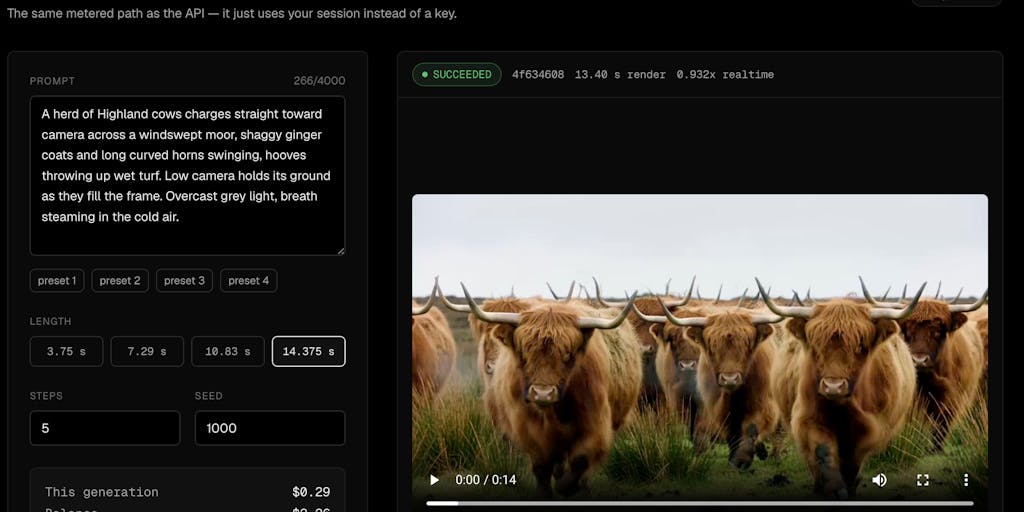The image size is (1024, 512).
Task: Click the SUCCEEDED status badge
Action: coord(456,74)
